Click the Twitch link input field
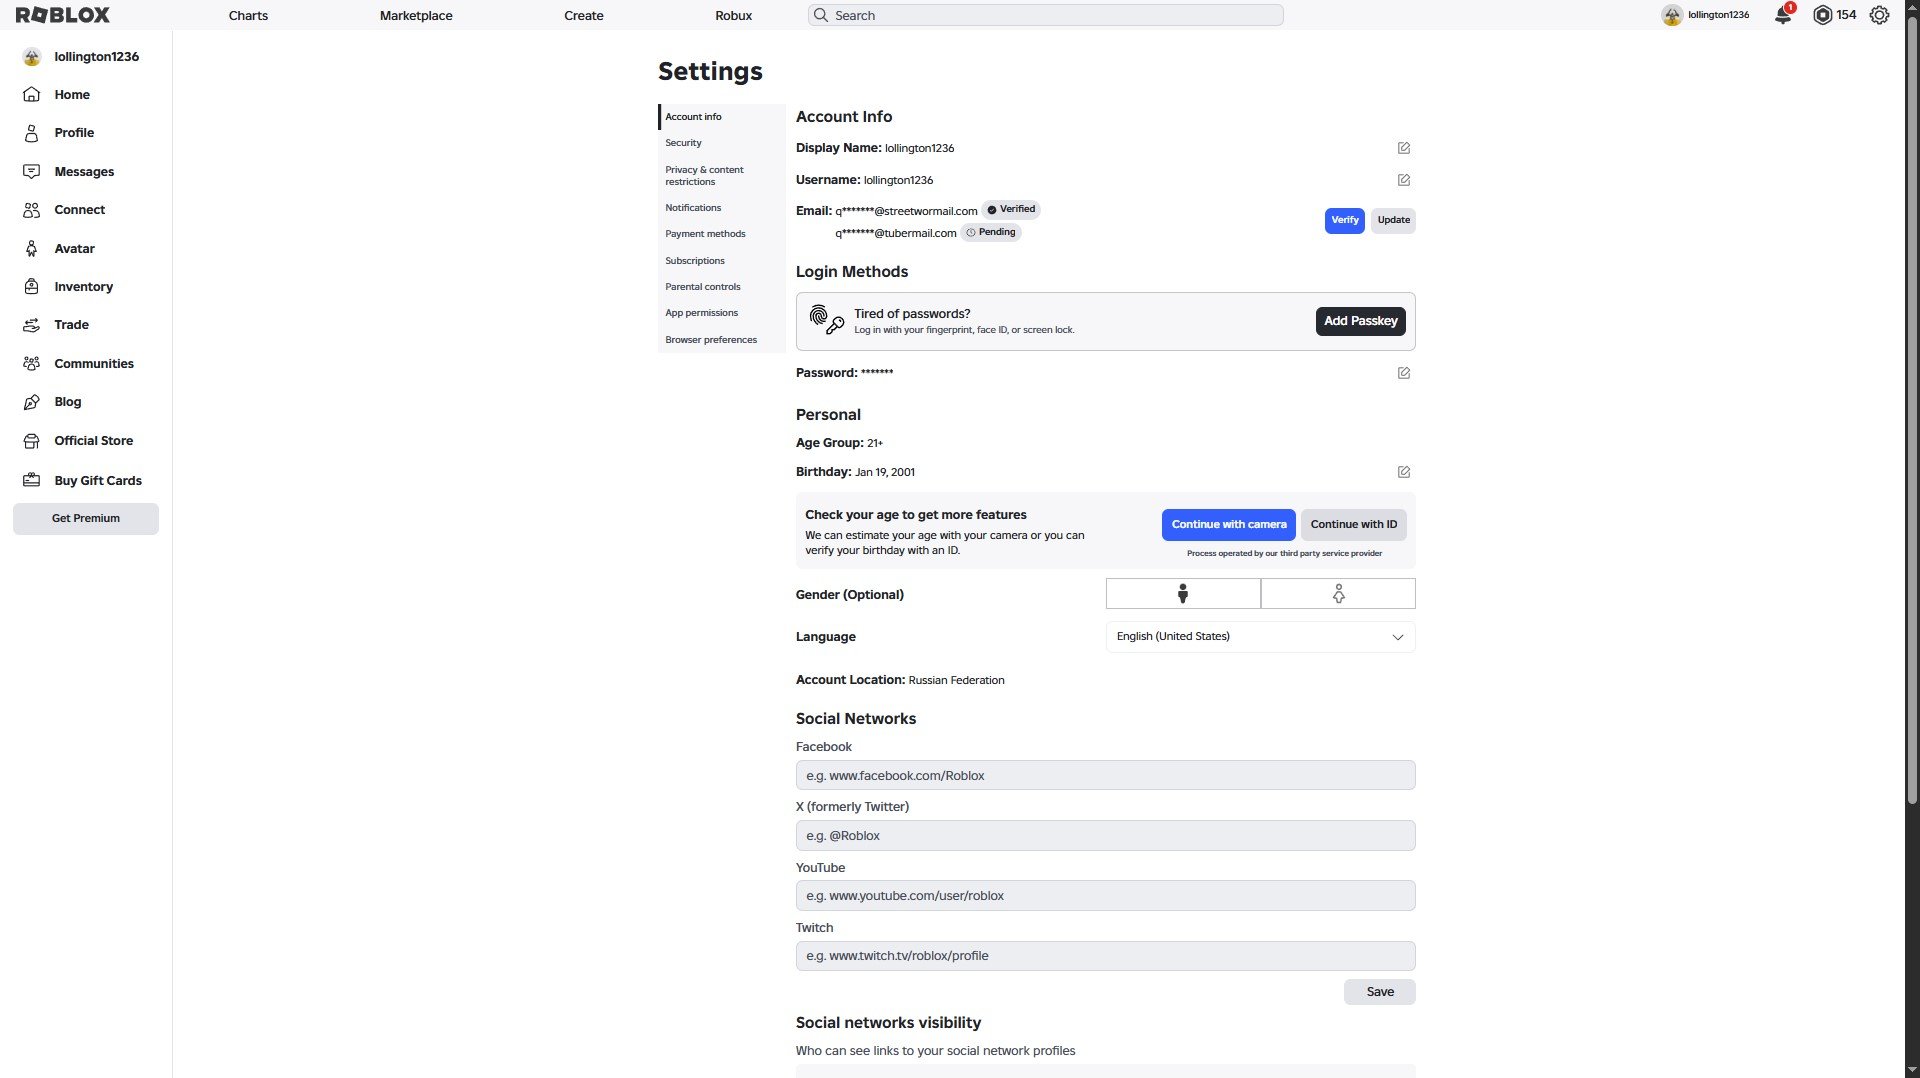 point(1105,956)
